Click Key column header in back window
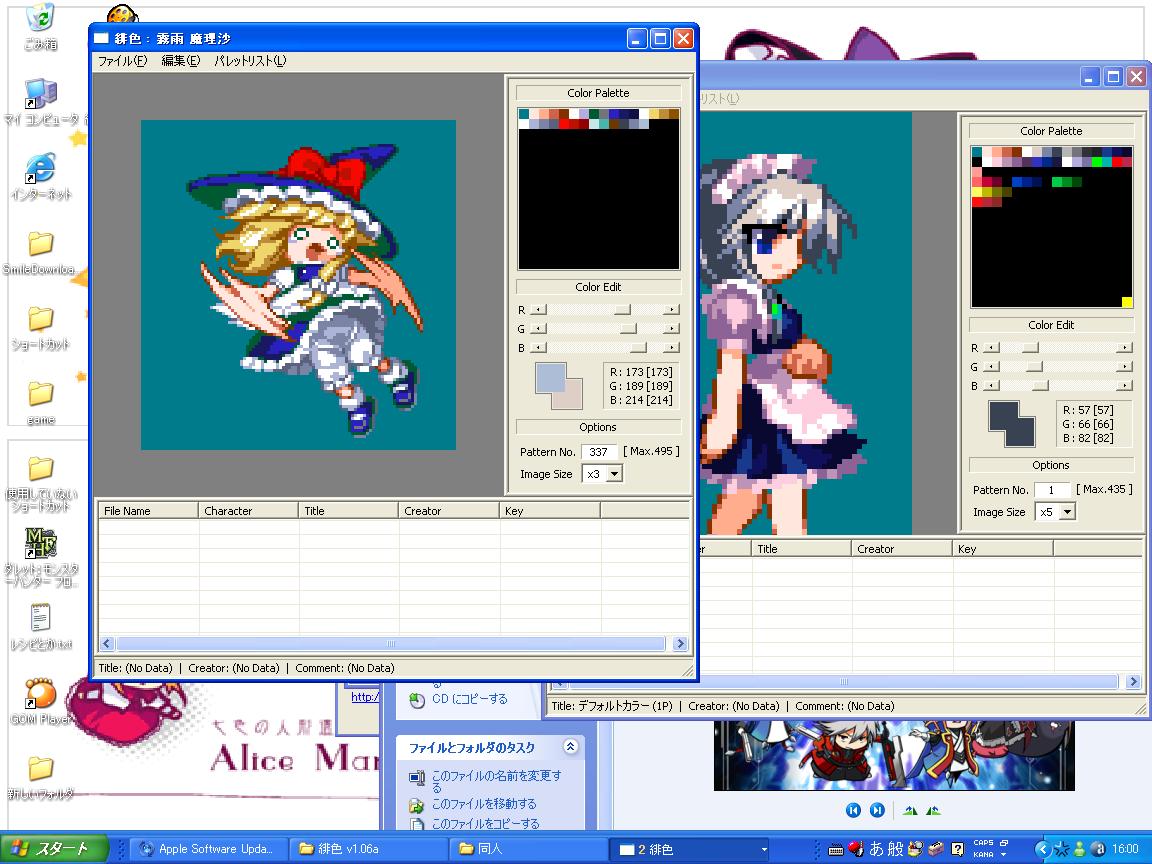Viewport: 1152px width, 864px height. click(1003, 549)
